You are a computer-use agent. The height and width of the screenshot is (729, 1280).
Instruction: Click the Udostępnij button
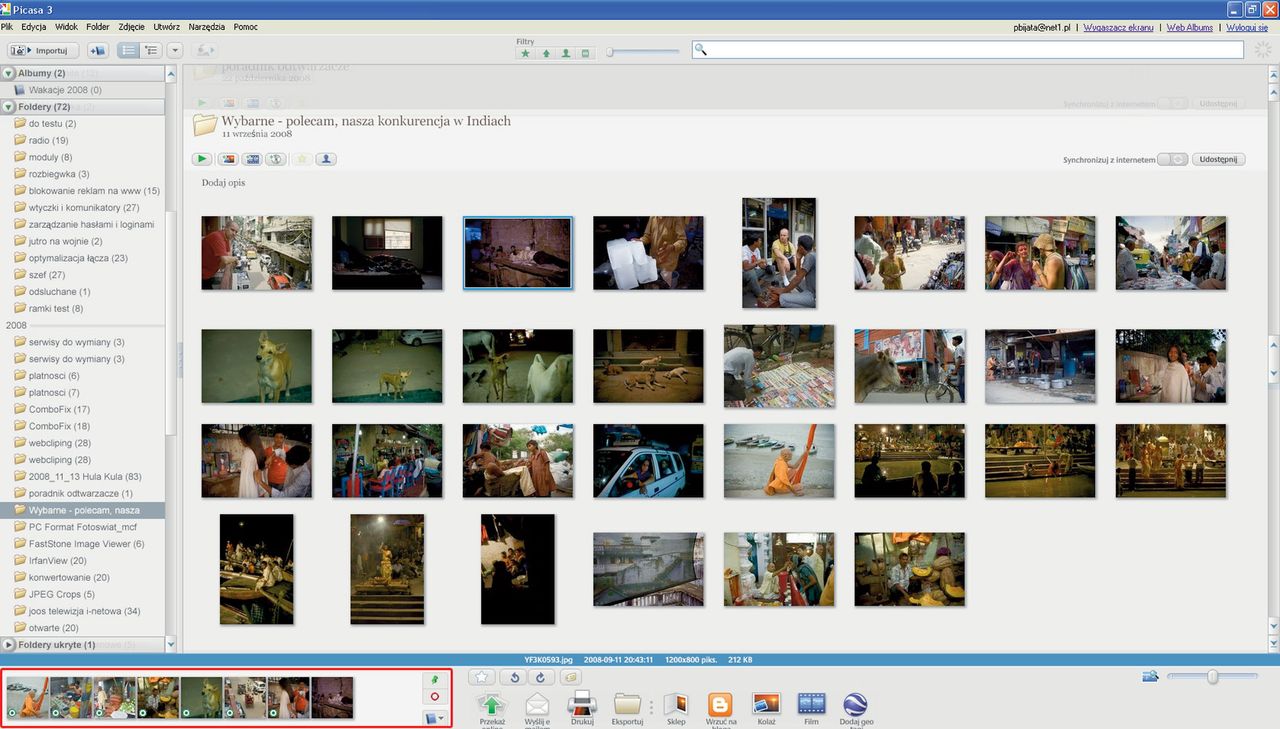coord(1218,160)
